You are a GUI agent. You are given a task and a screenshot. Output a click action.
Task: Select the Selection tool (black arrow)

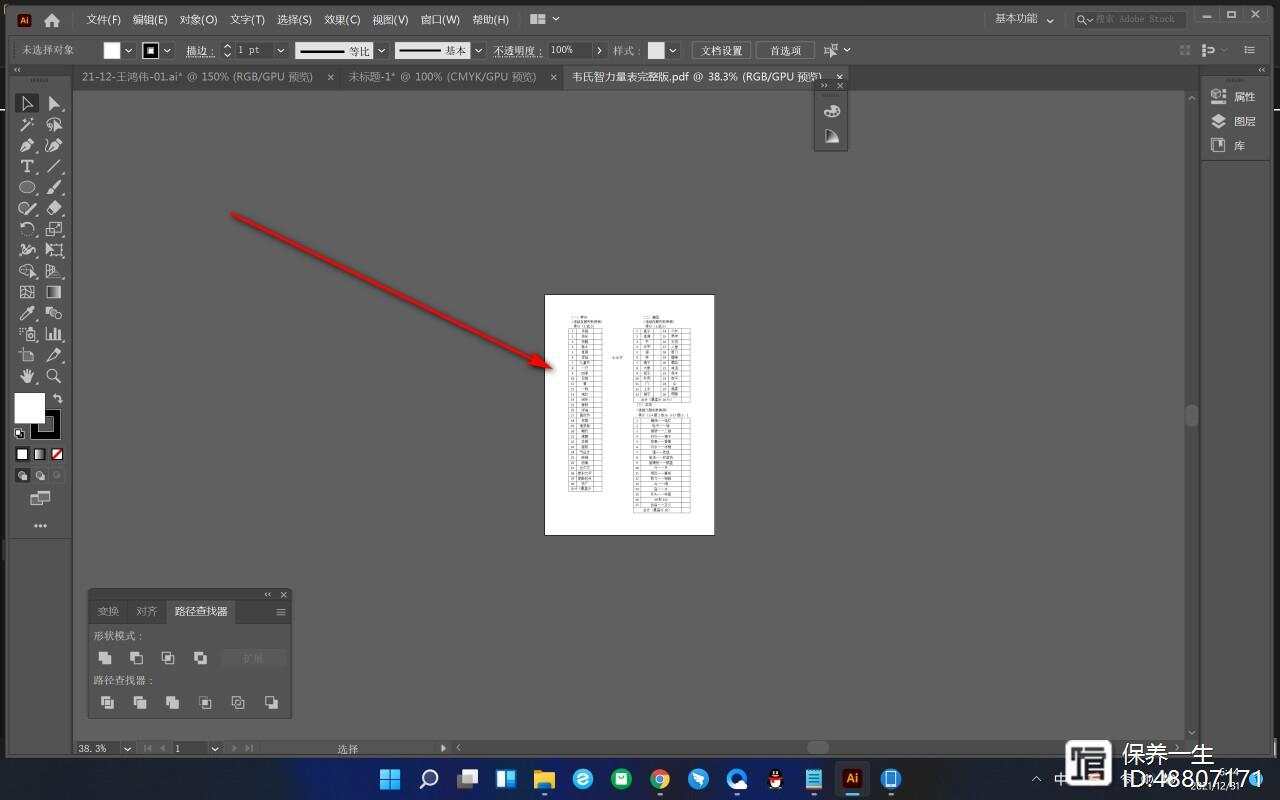click(x=27, y=104)
